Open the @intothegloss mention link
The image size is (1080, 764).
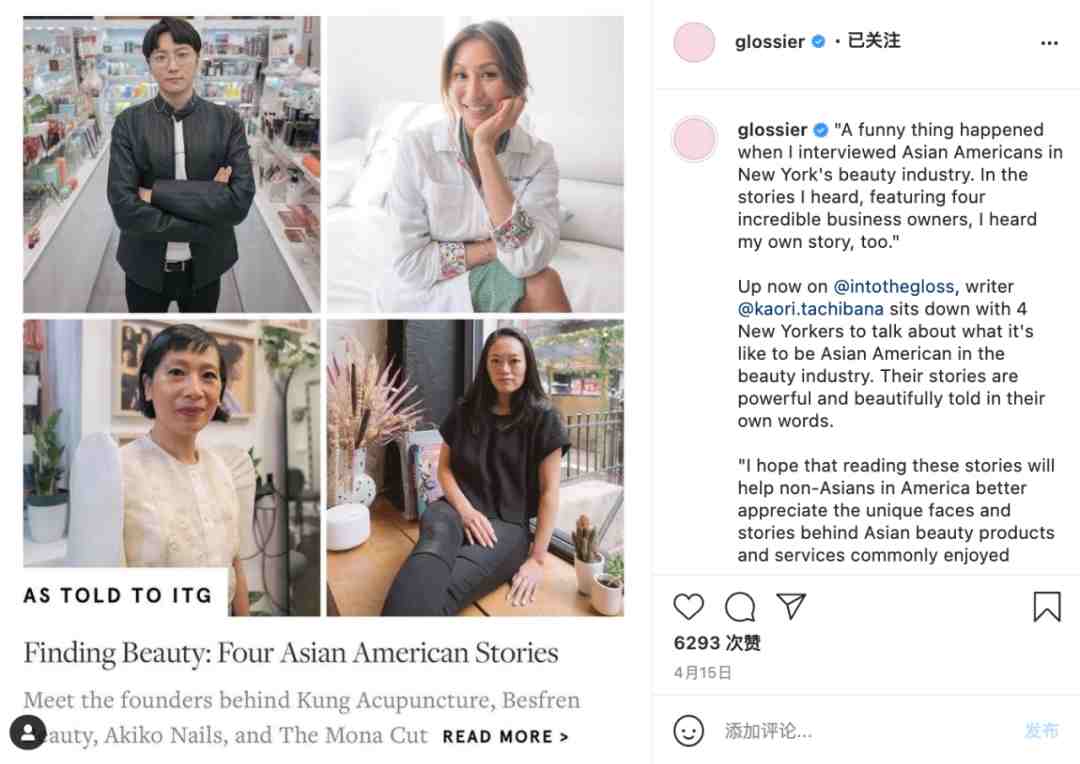[x=894, y=287]
